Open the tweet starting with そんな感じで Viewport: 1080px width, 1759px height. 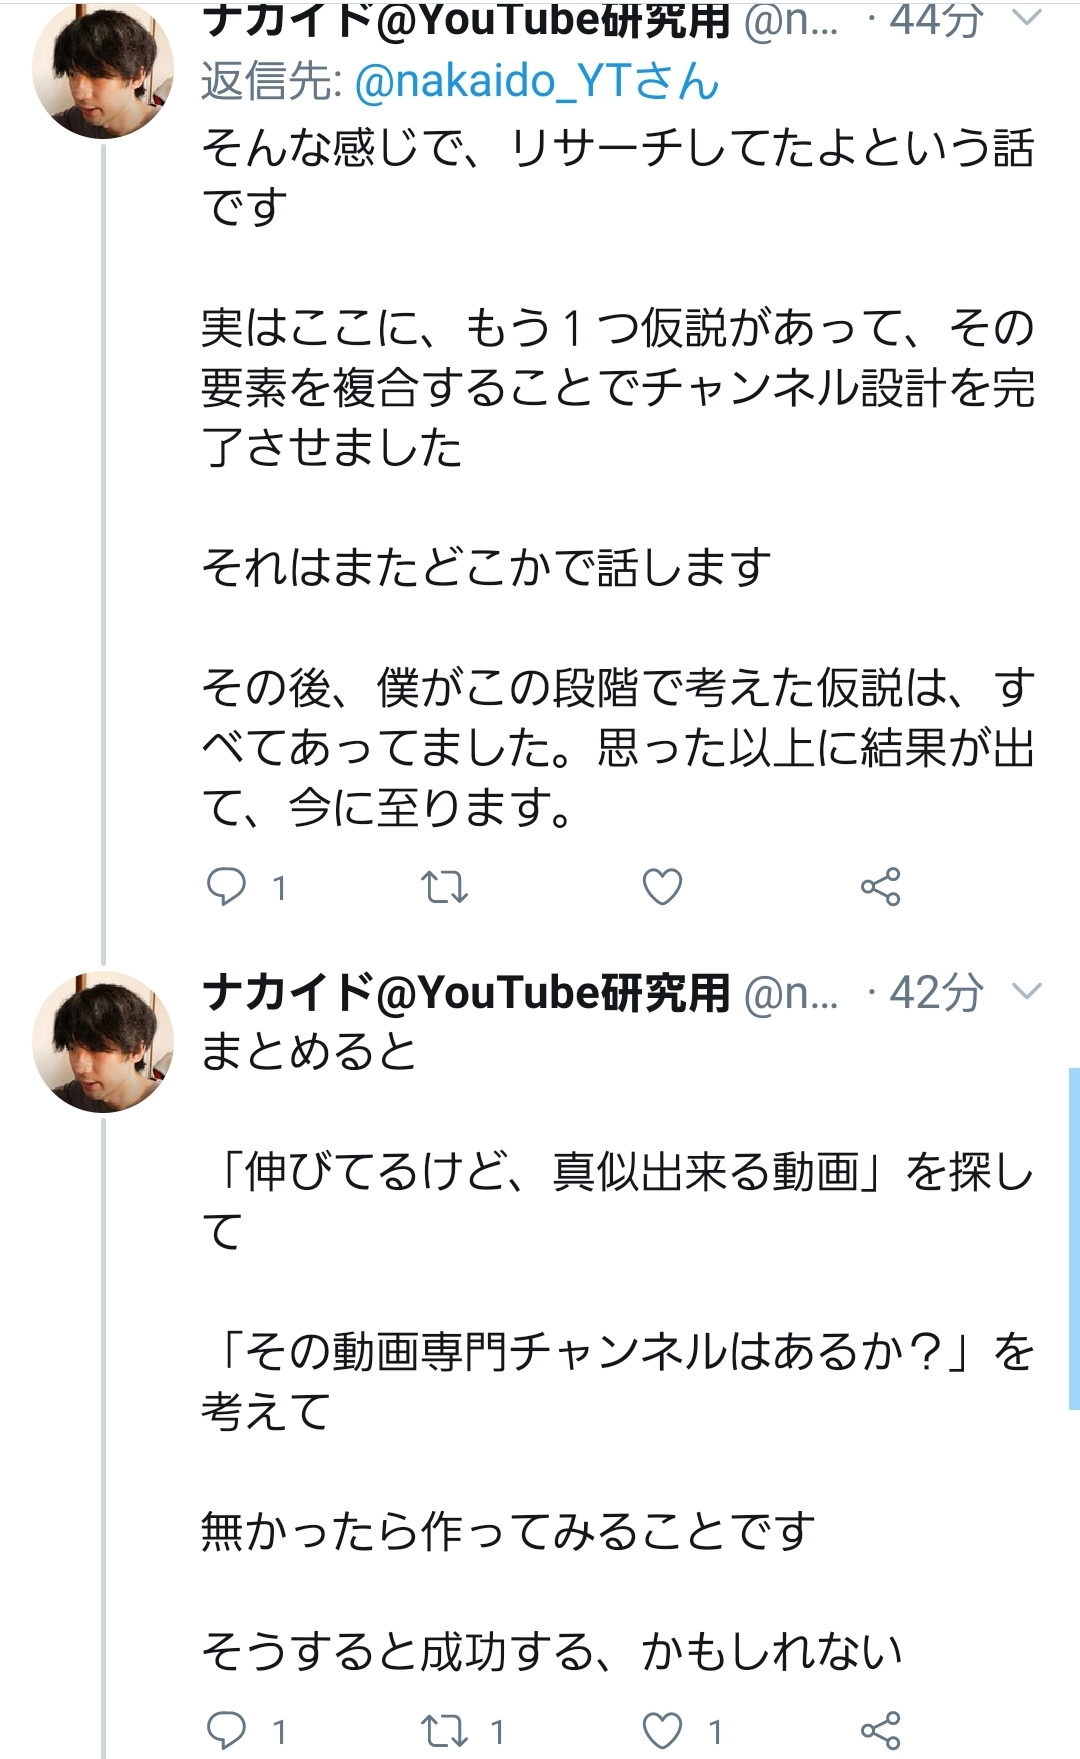[600, 450]
